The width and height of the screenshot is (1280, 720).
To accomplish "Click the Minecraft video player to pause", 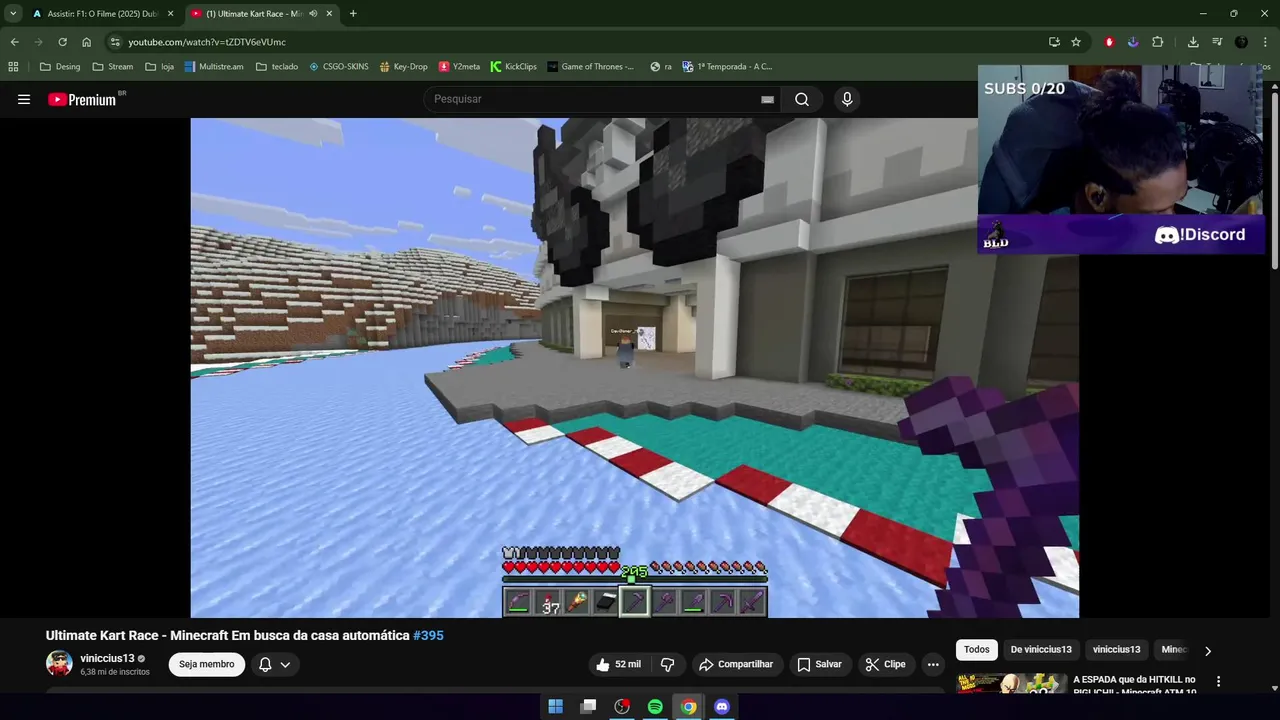I will tap(634, 368).
